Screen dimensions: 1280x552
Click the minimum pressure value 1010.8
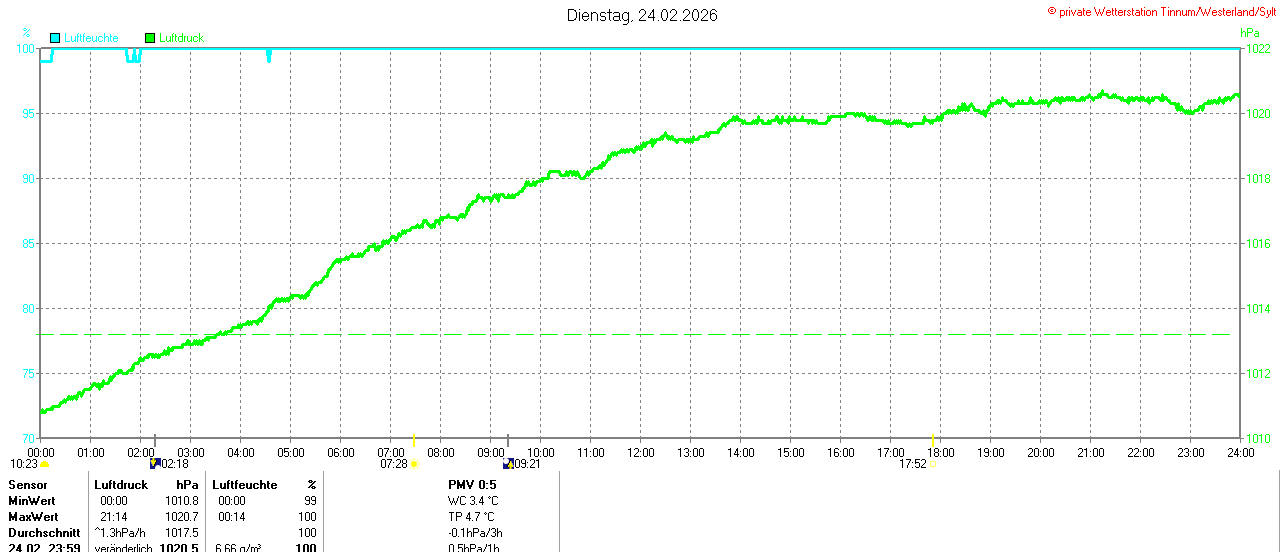coord(182,500)
